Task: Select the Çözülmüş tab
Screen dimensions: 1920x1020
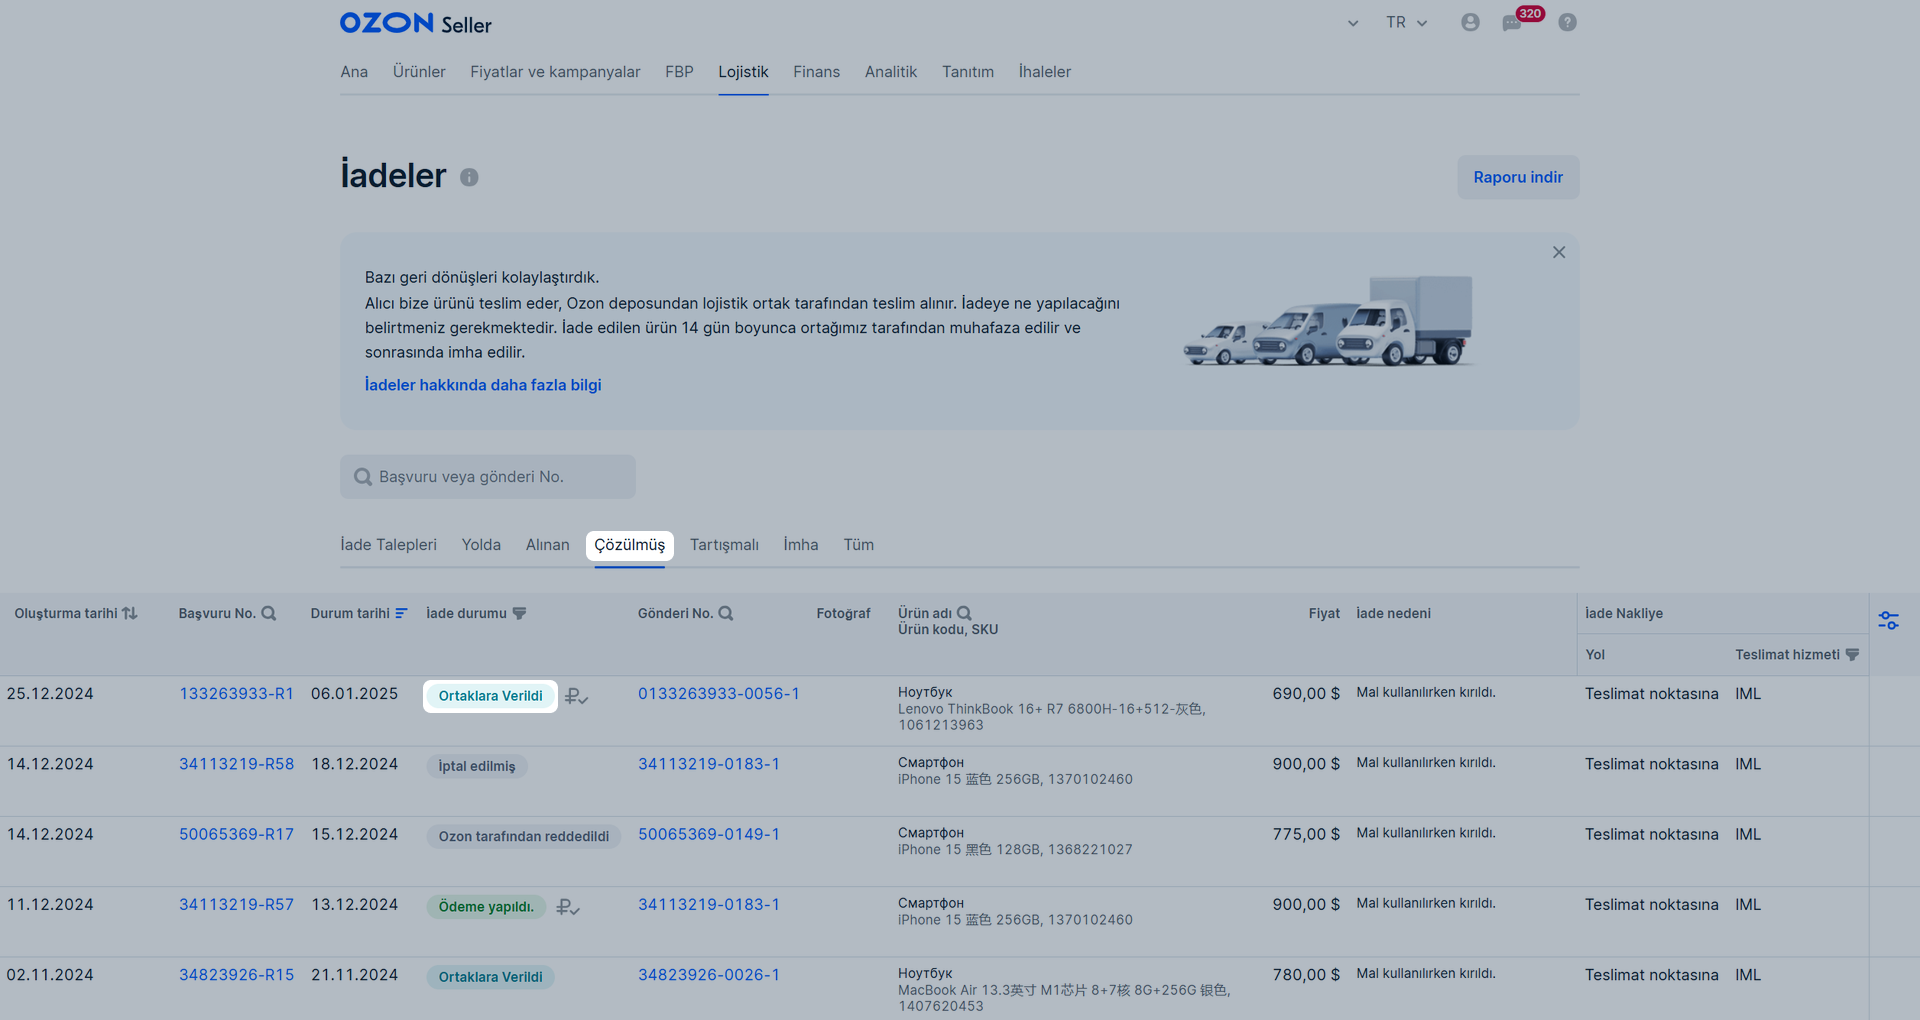Action: (630, 545)
